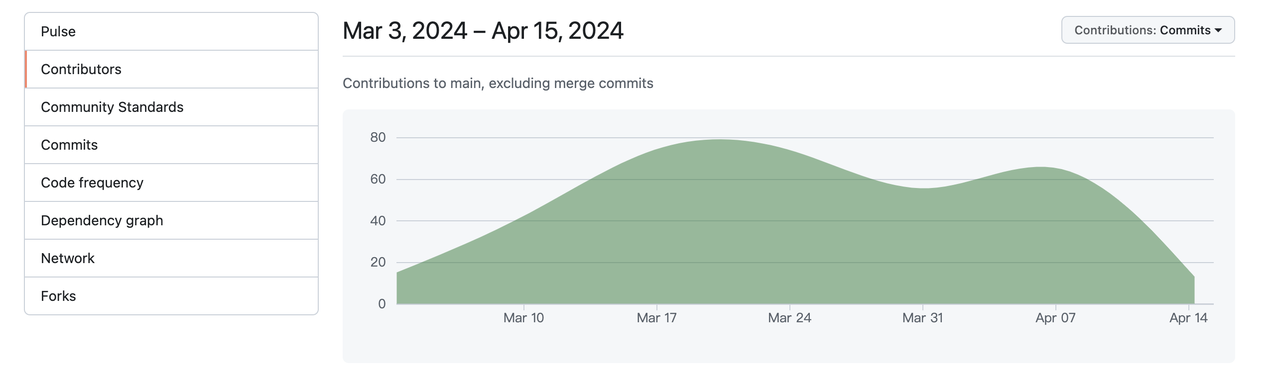
Task: Expand the Contributions: Commits dropdown
Action: [1148, 30]
